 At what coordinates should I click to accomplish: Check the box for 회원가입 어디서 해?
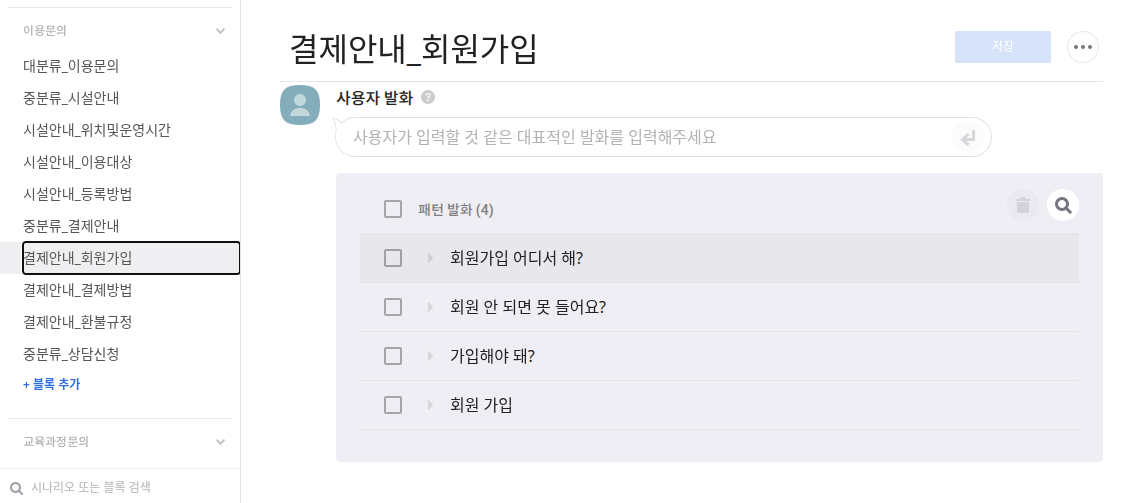tap(393, 258)
